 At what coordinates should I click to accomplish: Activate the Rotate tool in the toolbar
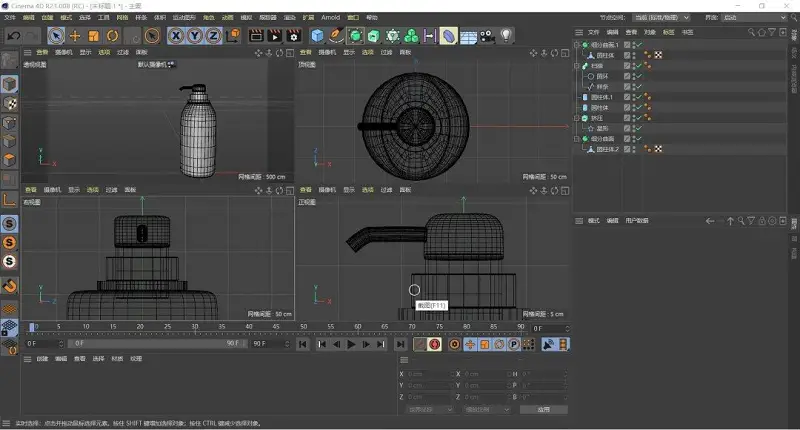click(x=112, y=36)
